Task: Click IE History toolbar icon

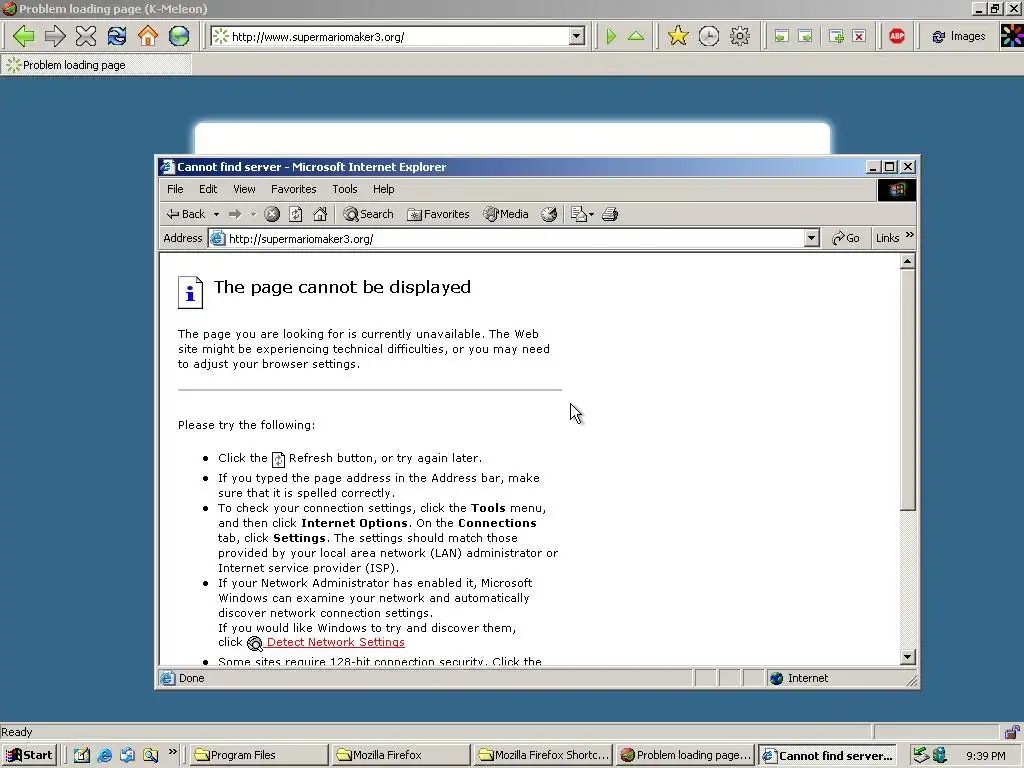Action: tap(549, 214)
